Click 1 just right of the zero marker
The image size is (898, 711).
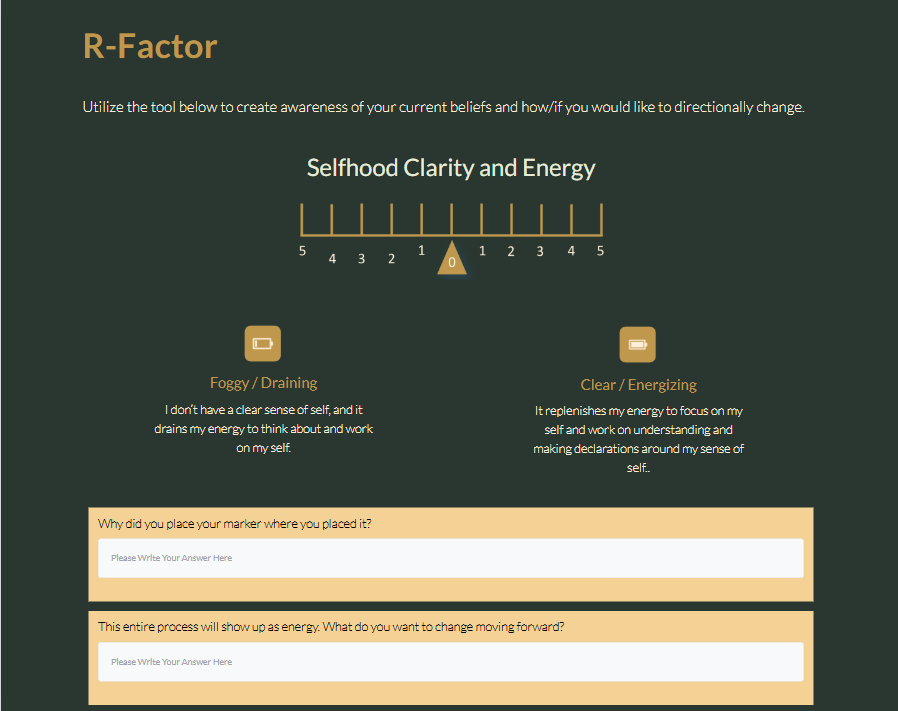coord(482,250)
